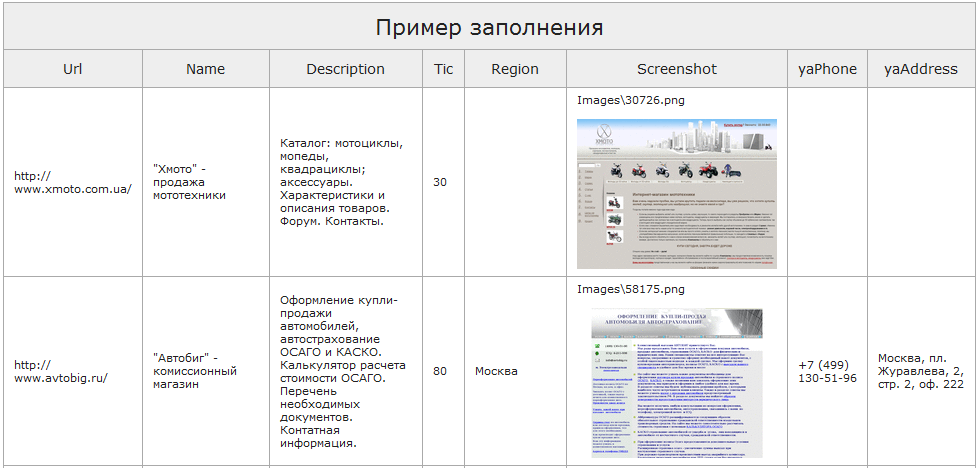
Task: Click the Name column header
Action: pyautogui.click(x=205, y=69)
